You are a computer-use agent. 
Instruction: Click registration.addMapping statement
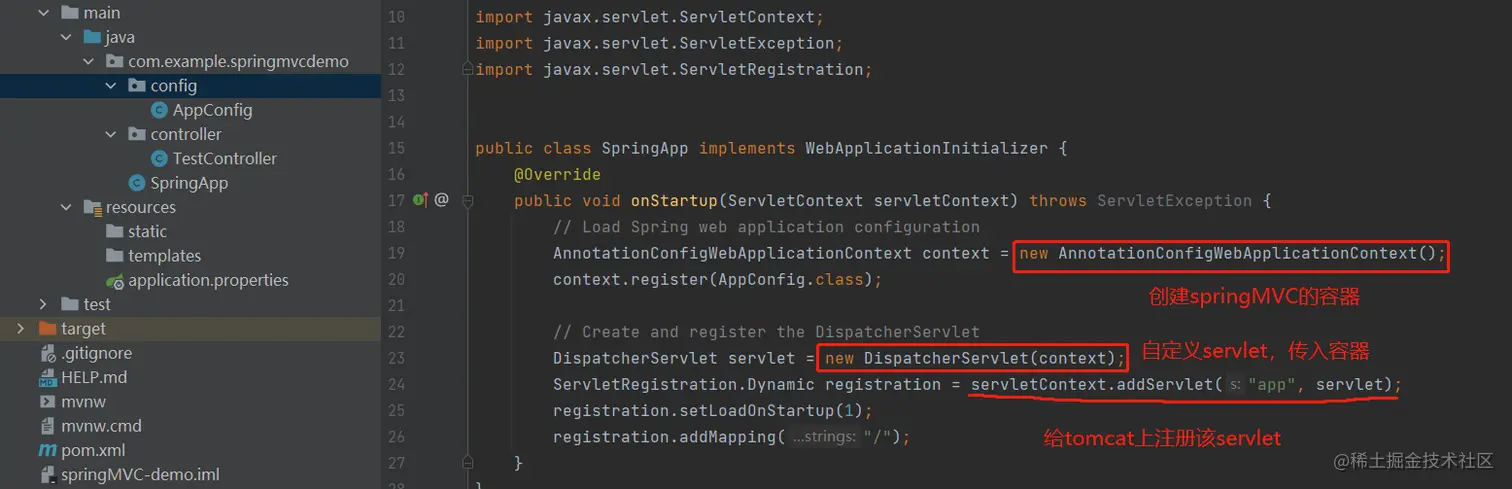732,437
